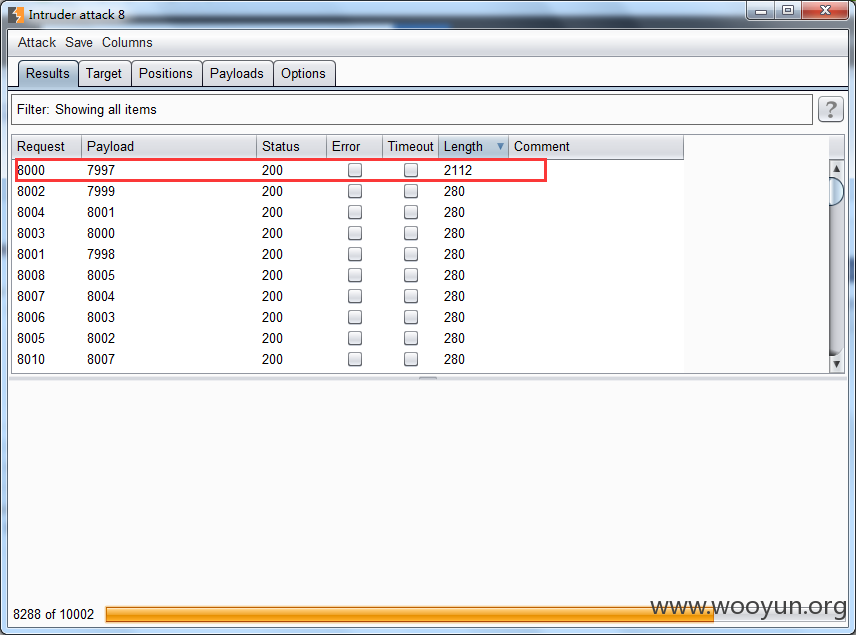The width and height of the screenshot is (856, 635).
Task: Toggle Error checkbox for request 8002
Action: point(355,191)
